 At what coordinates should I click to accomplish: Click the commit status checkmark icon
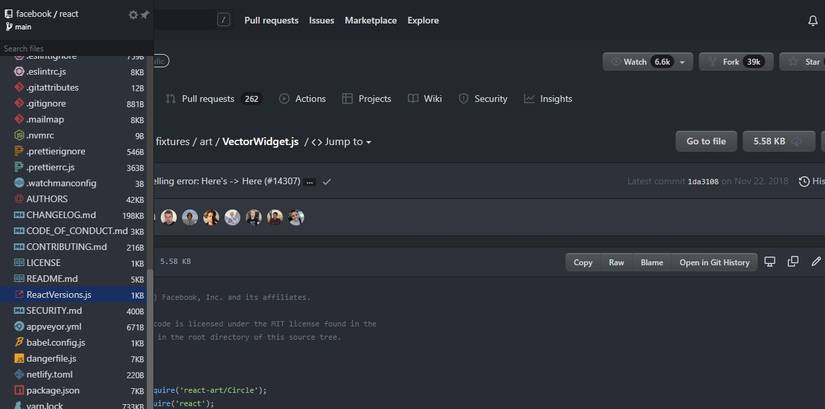point(327,182)
